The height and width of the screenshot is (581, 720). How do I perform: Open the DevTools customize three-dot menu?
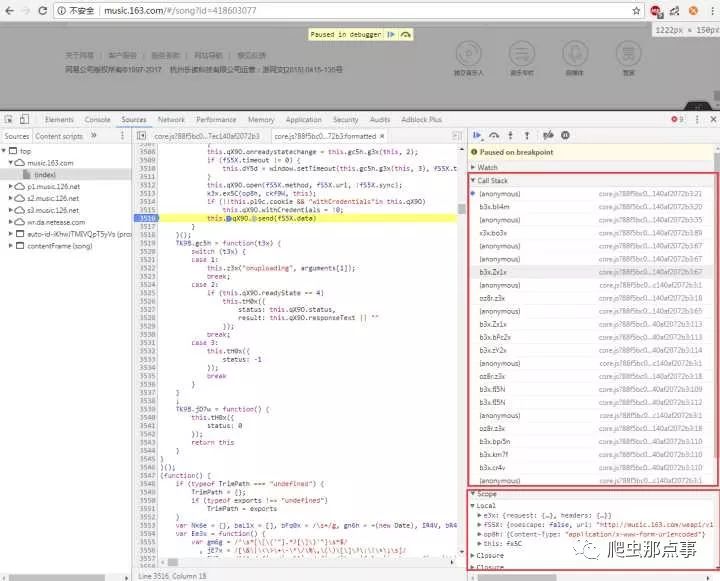click(697, 119)
